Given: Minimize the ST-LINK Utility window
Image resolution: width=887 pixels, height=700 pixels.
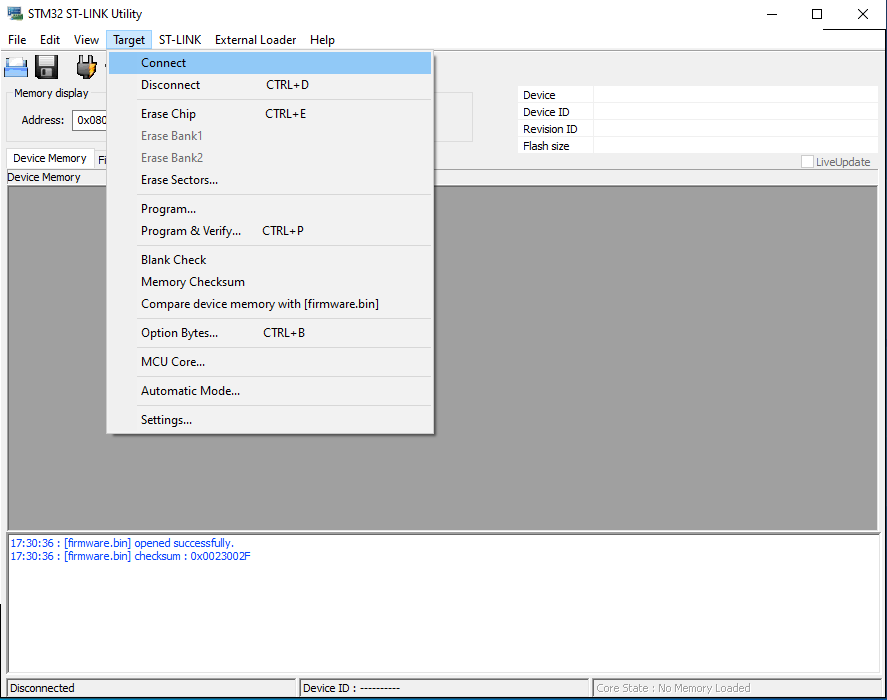Looking at the screenshot, I should 772,14.
